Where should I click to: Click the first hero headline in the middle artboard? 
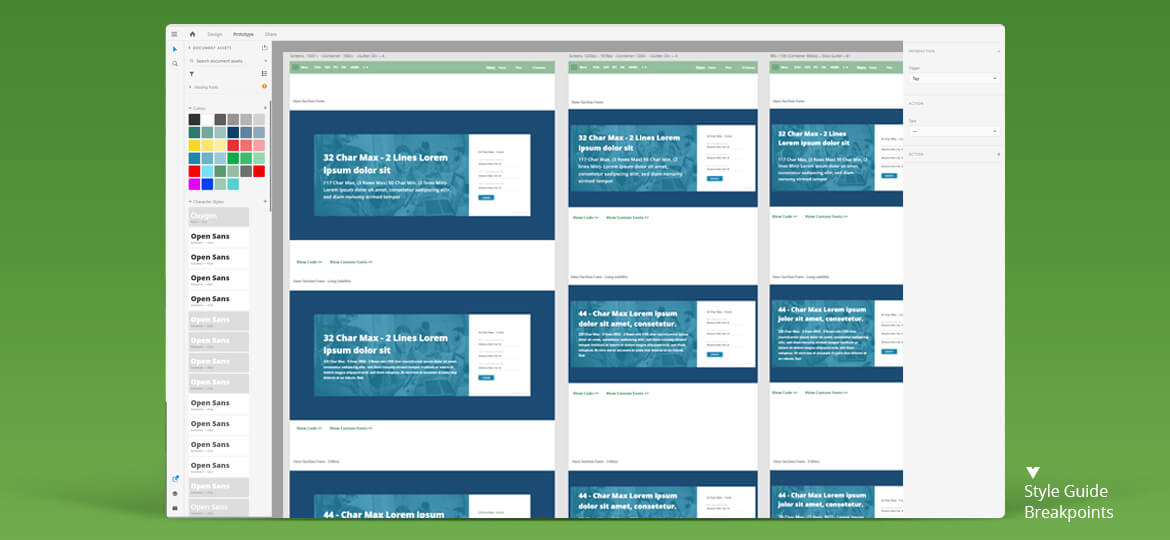pos(629,142)
